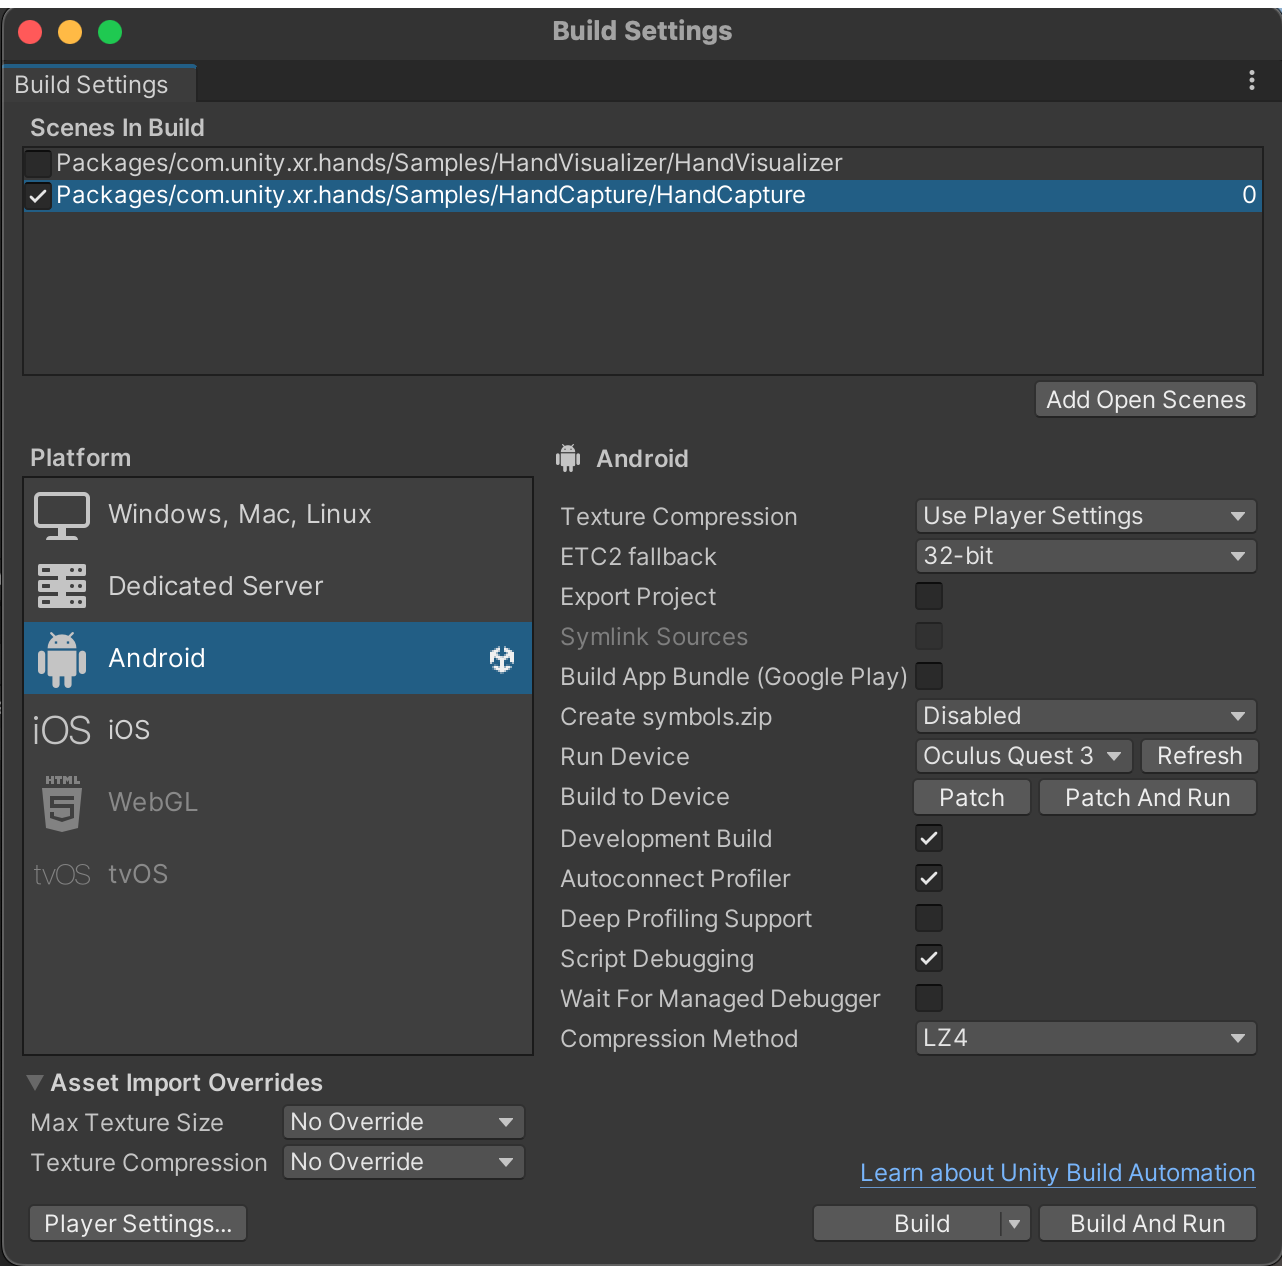
Task: Select the Windows, Mac, Linux platform icon
Action: click(62, 514)
